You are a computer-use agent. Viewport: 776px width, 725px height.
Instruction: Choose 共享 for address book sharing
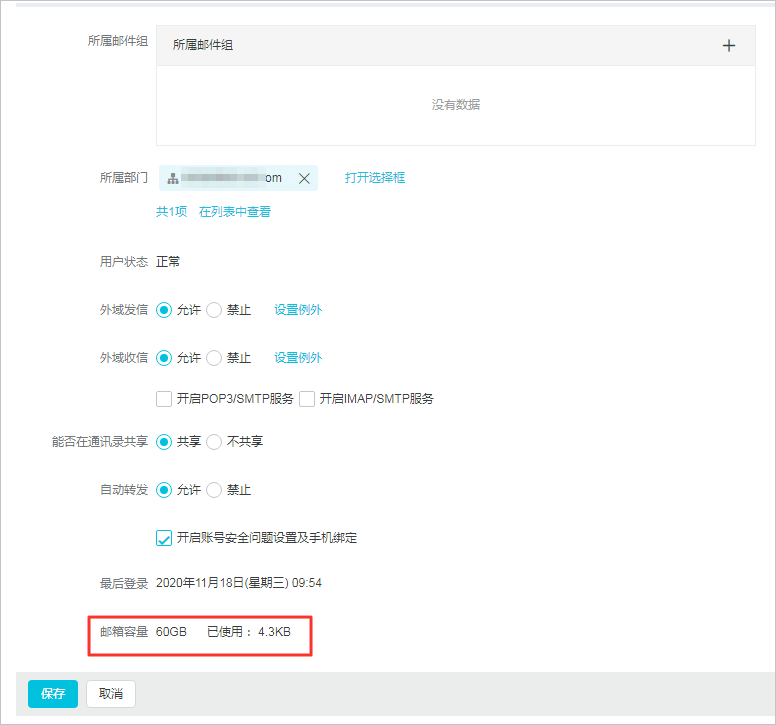click(164, 441)
